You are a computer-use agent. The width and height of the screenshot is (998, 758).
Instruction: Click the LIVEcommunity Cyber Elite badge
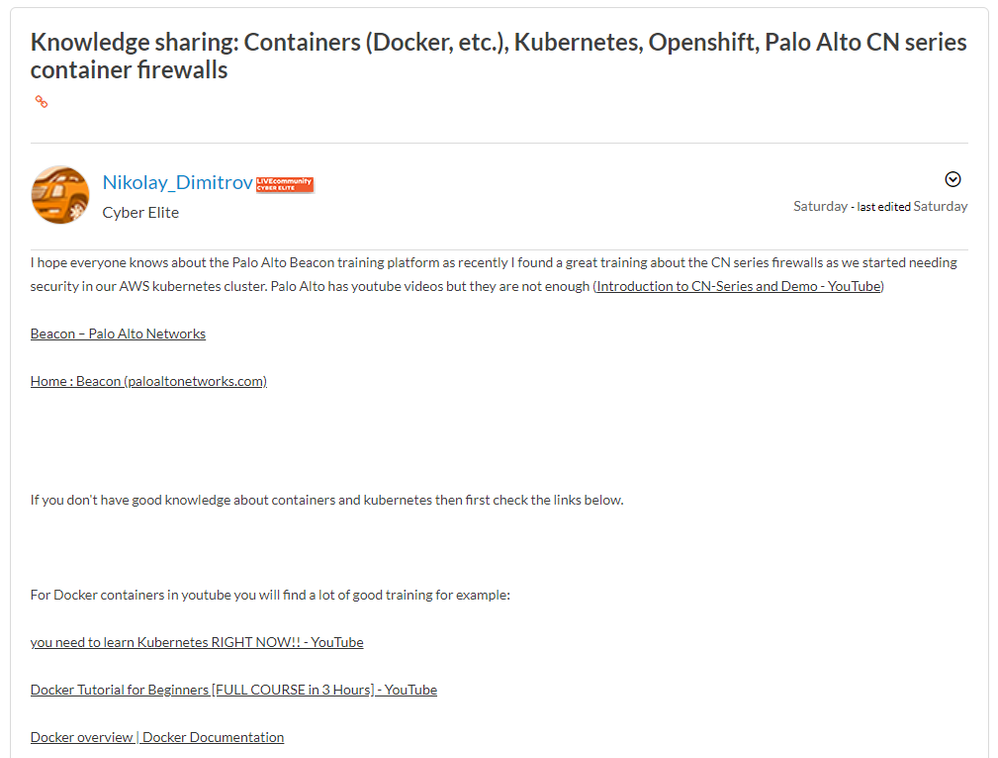285,184
